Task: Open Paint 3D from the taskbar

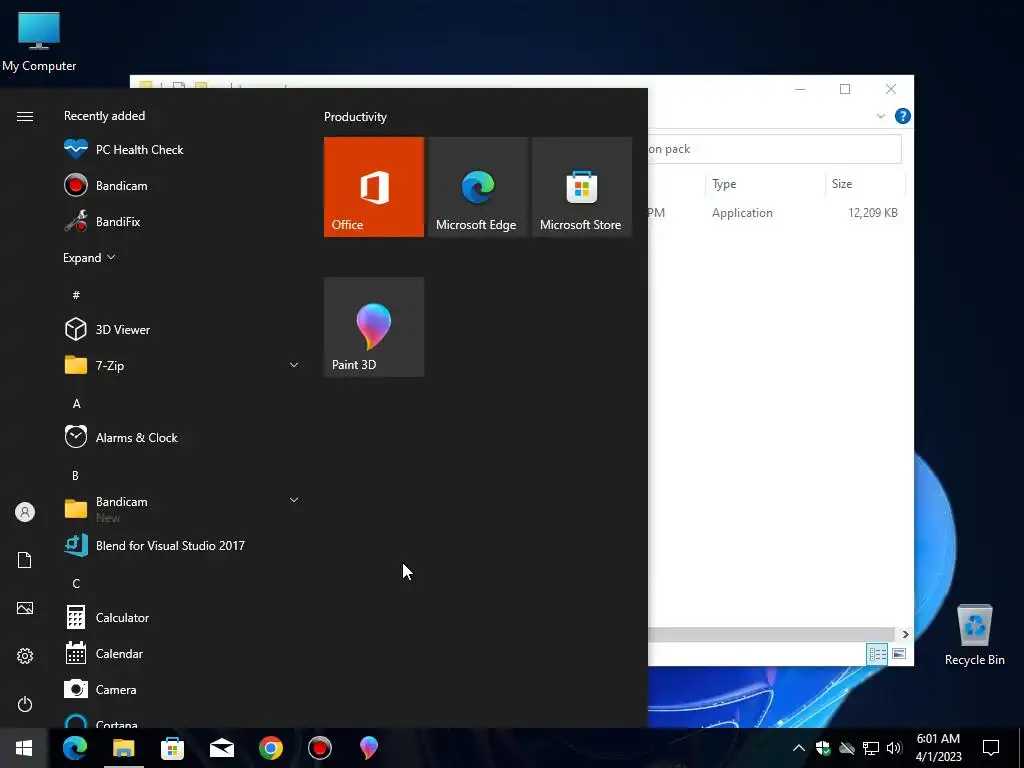Action: pos(369,748)
